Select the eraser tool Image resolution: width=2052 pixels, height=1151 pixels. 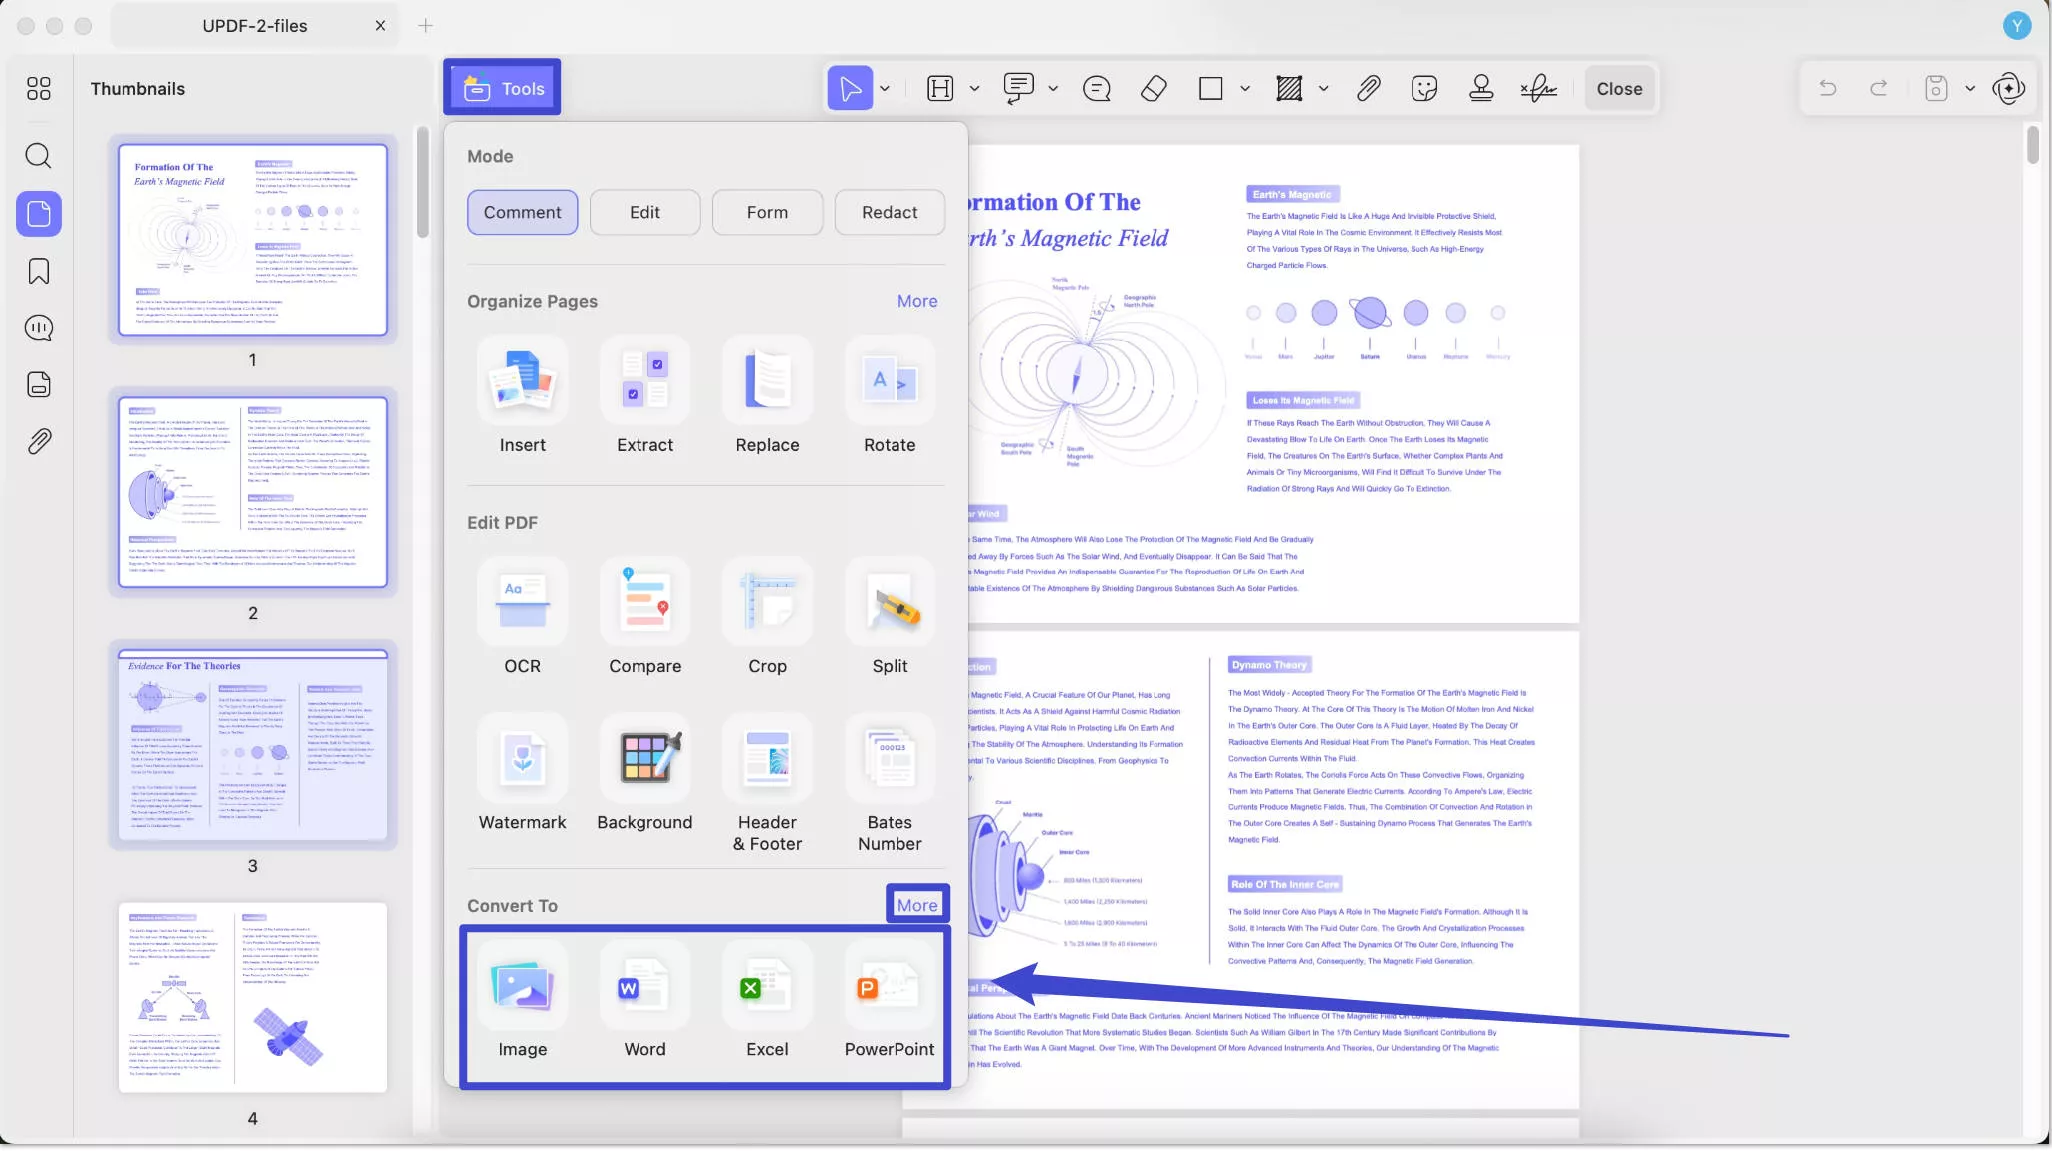click(x=1153, y=88)
